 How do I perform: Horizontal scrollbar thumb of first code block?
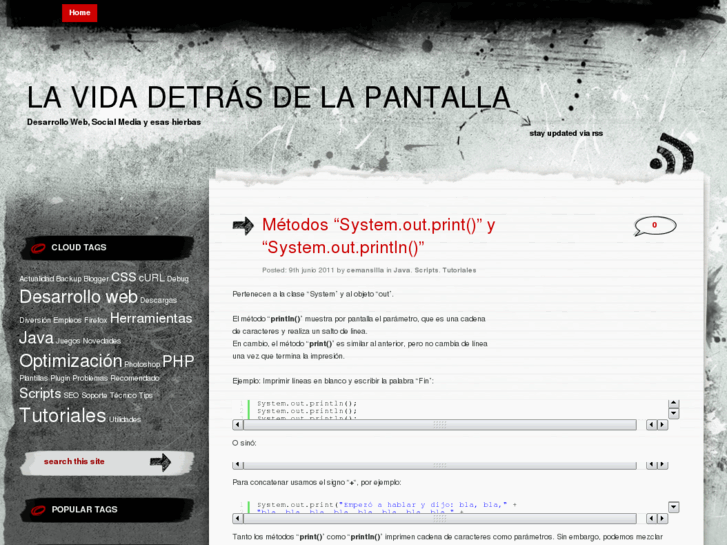tap(440, 424)
